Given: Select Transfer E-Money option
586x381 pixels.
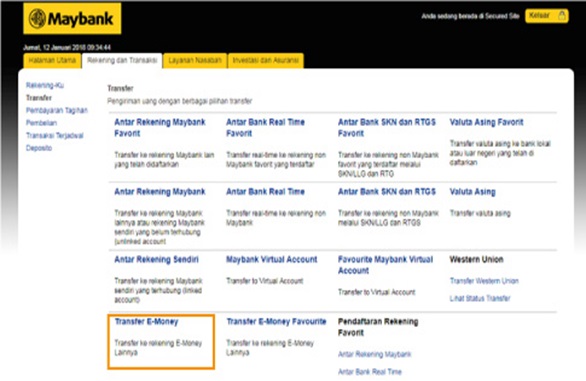Looking at the screenshot, I should (146, 322).
